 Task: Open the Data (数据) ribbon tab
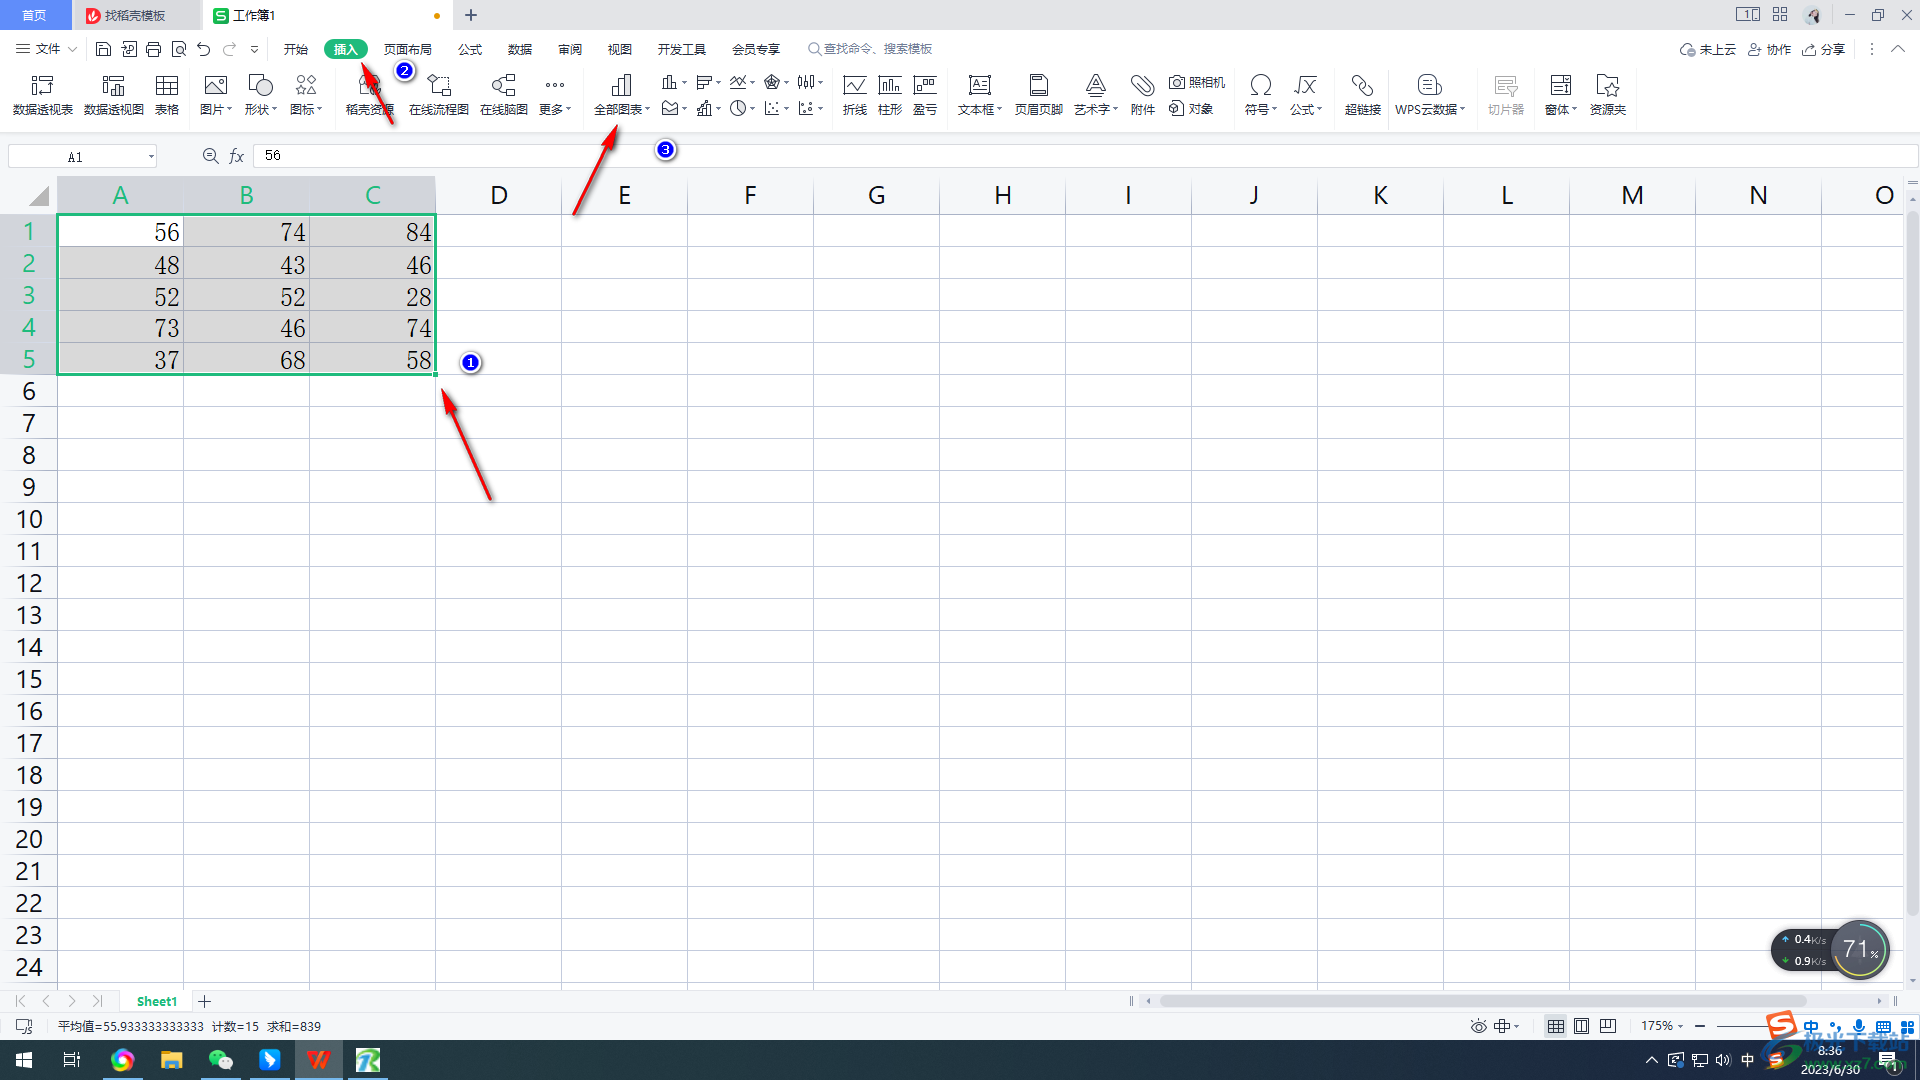click(520, 49)
